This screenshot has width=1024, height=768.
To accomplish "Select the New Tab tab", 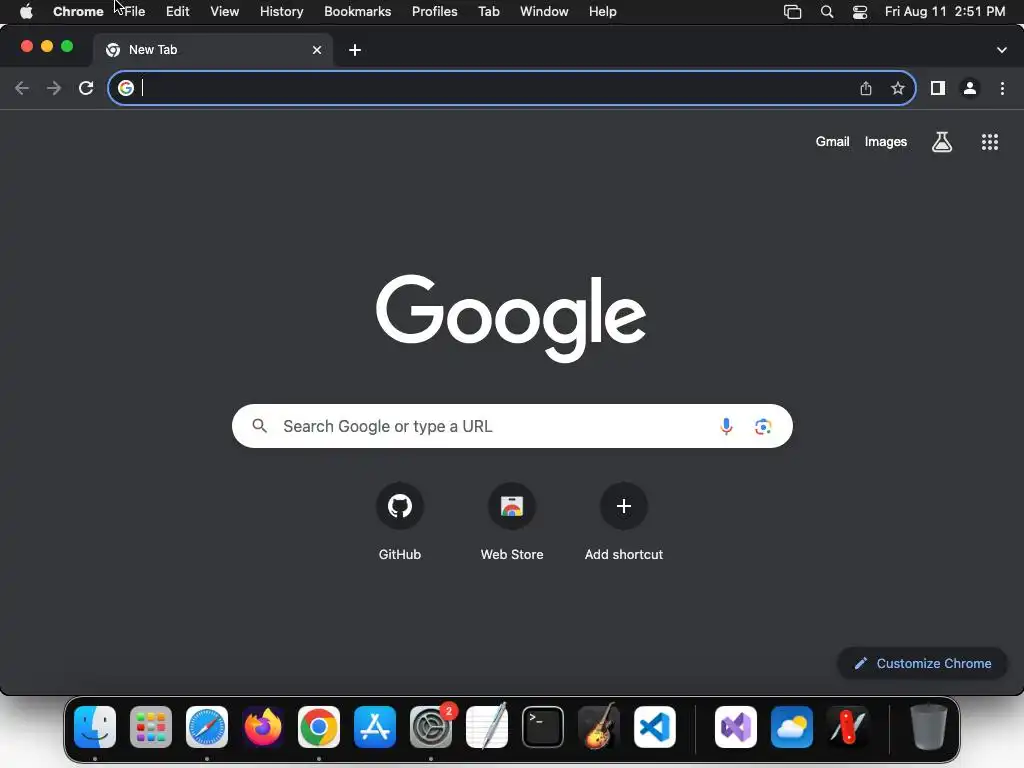I will coord(212,50).
